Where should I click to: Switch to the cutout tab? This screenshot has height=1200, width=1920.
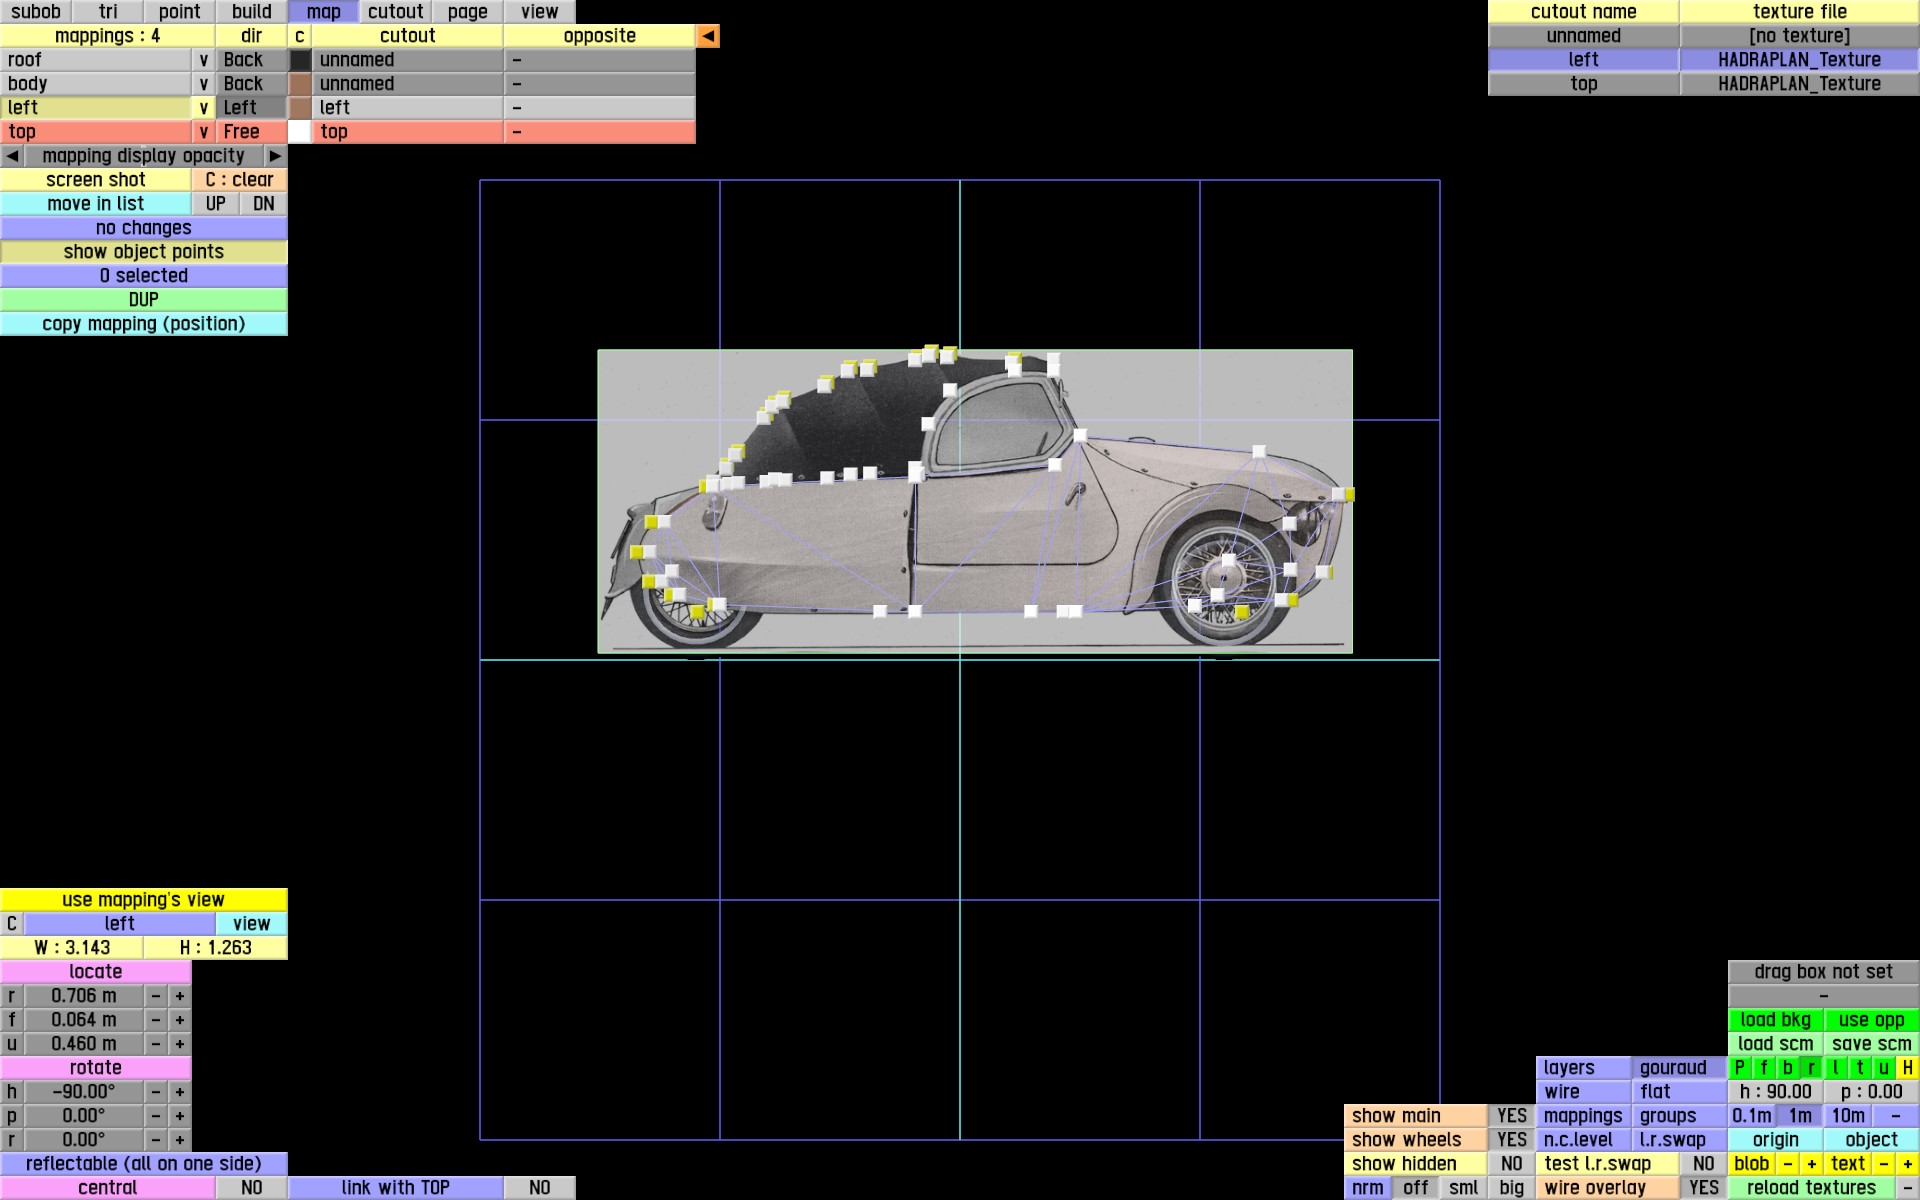coord(395,12)
